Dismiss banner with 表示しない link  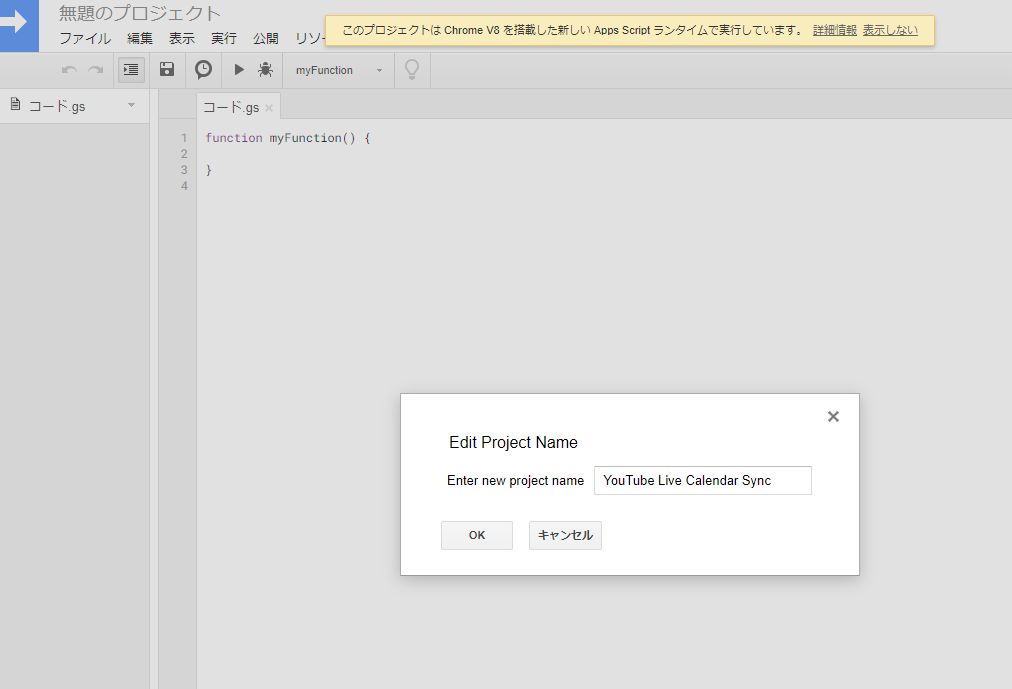[890, 30]
